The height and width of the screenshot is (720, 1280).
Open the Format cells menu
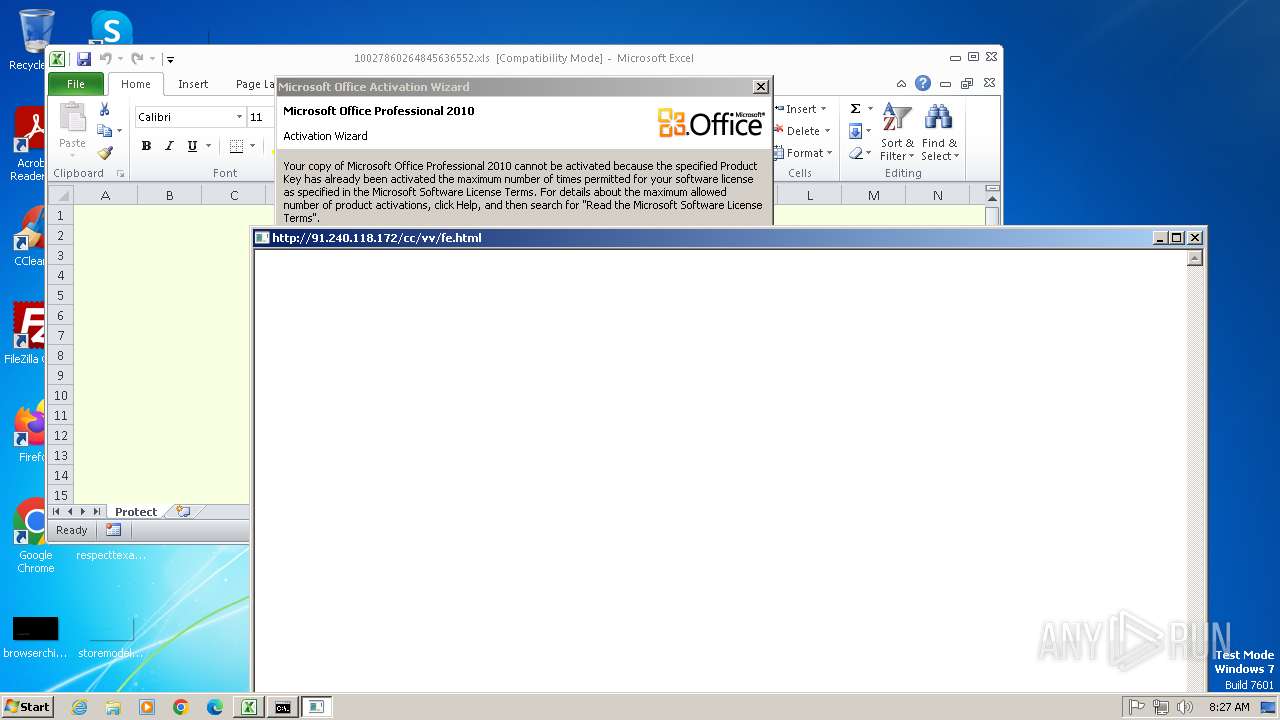tap(803, 153)
